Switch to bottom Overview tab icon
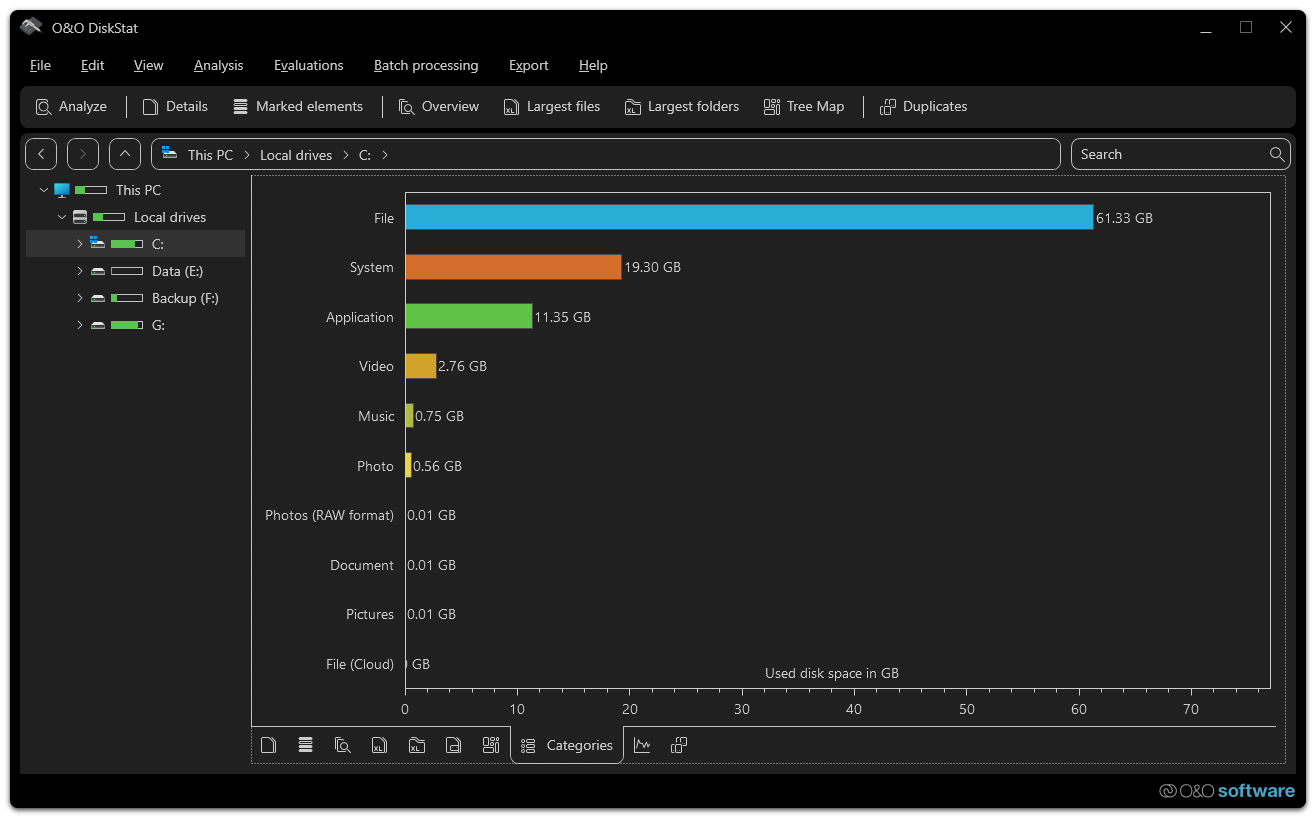1316x818 pixels. pos(343,745)
